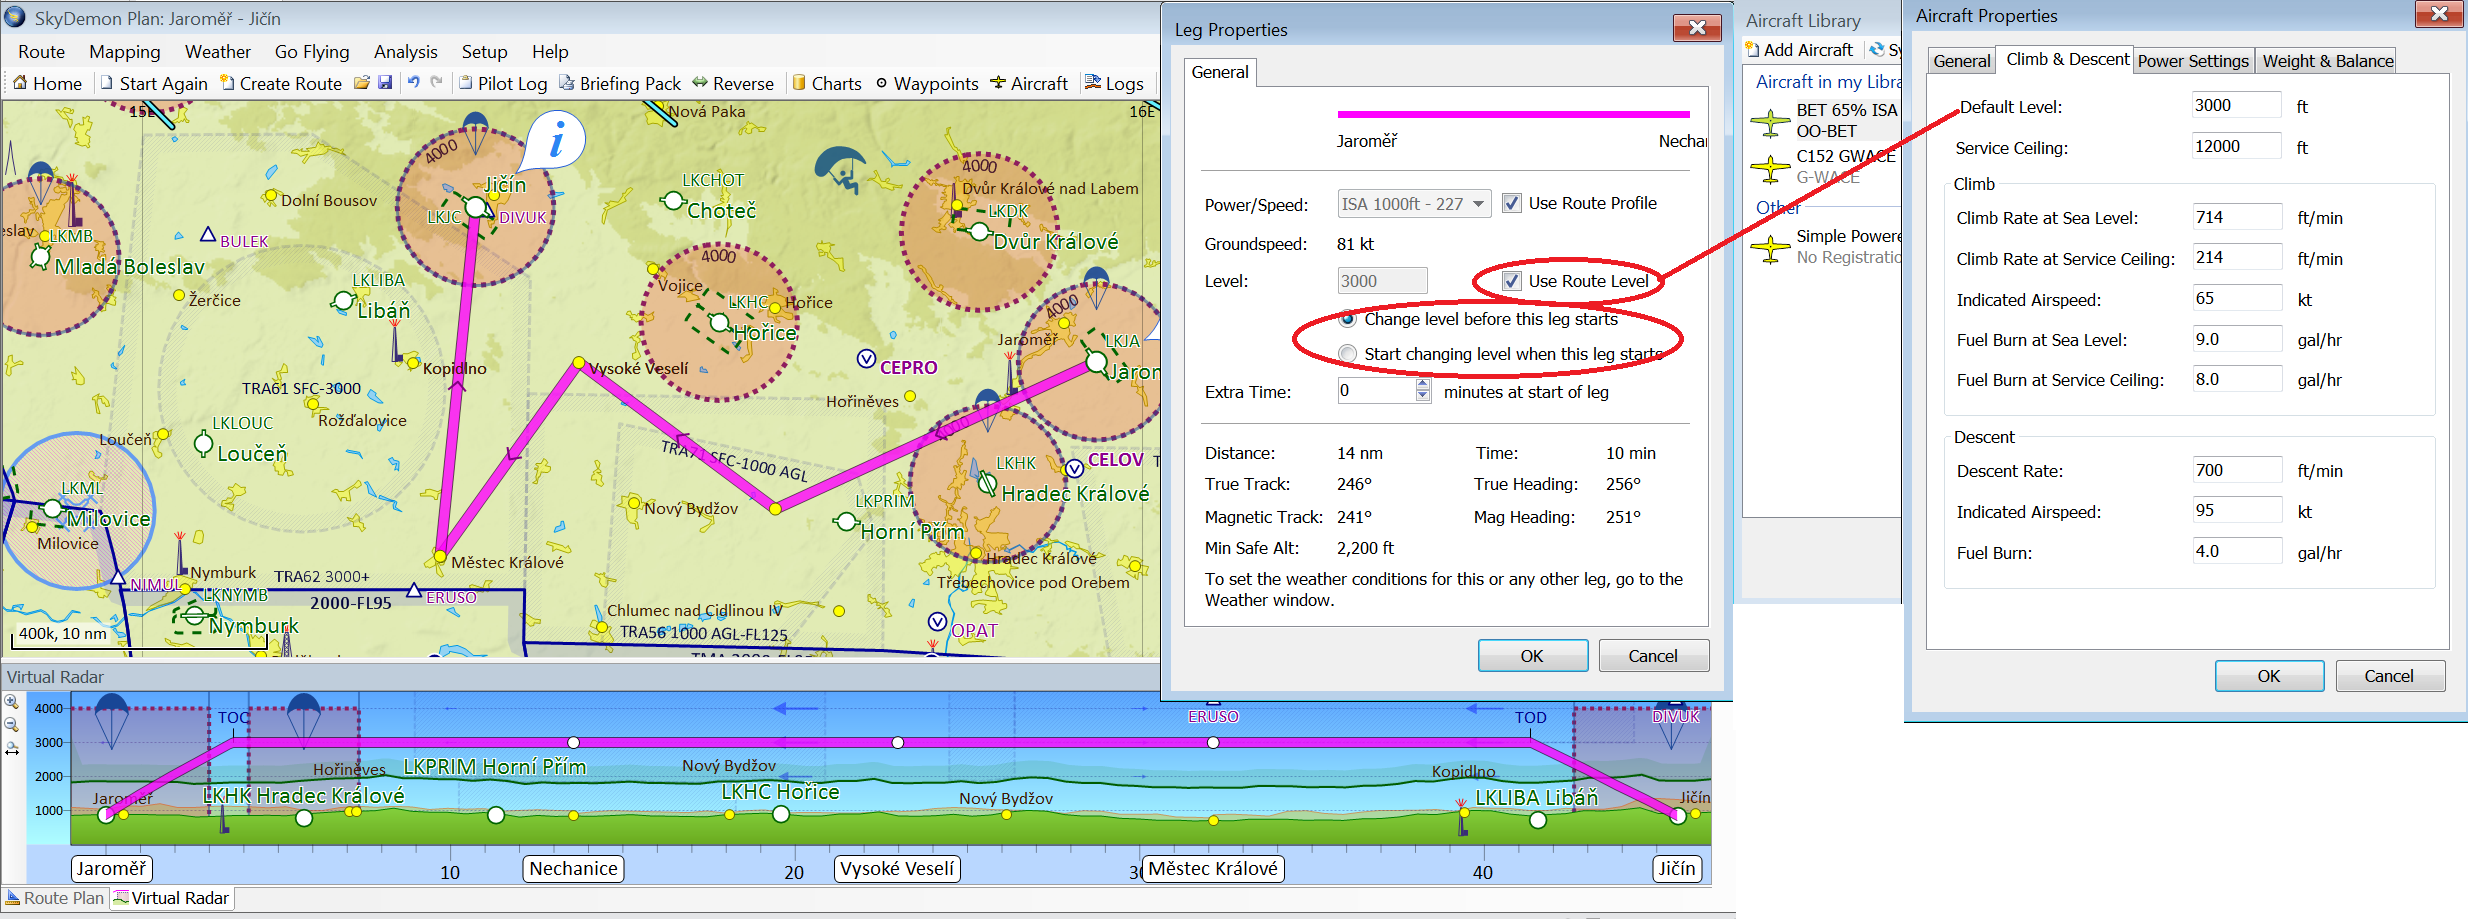Screen dimensions: 2468x919
Task: Open the Route menu
Action: tap(41, 52)
